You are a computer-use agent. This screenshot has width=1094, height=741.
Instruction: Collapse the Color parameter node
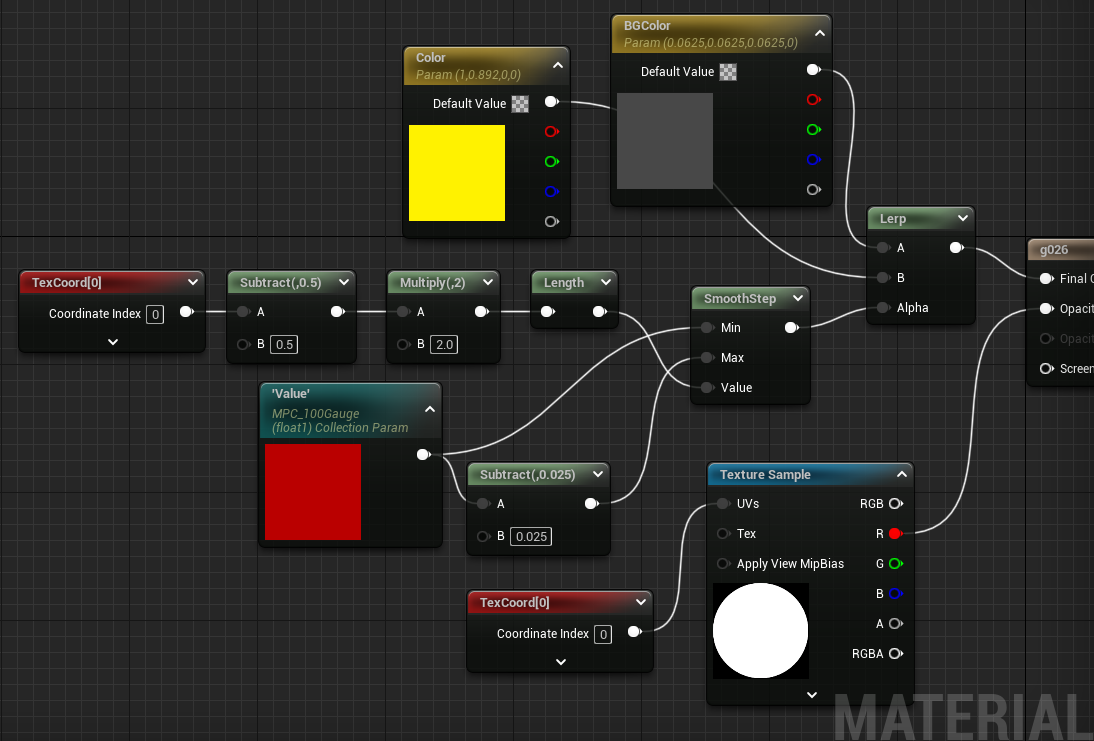click(557, 66)
